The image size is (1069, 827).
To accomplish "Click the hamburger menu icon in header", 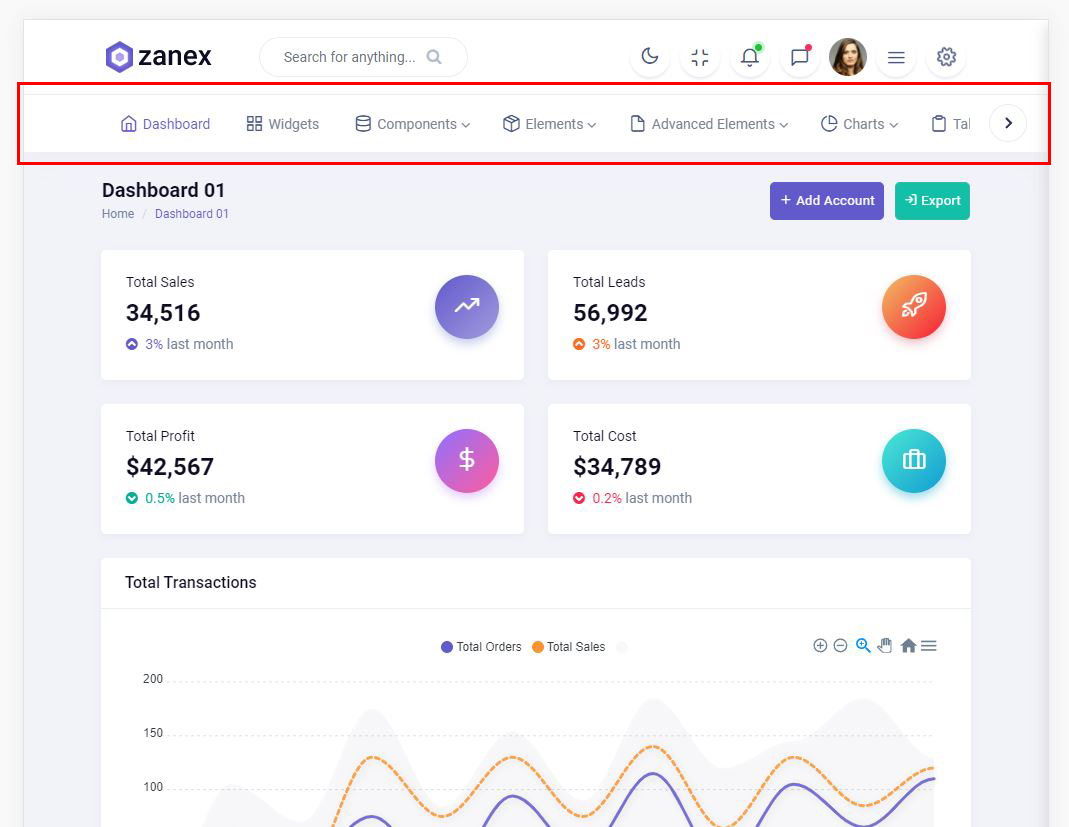I will tap(896, 57).
